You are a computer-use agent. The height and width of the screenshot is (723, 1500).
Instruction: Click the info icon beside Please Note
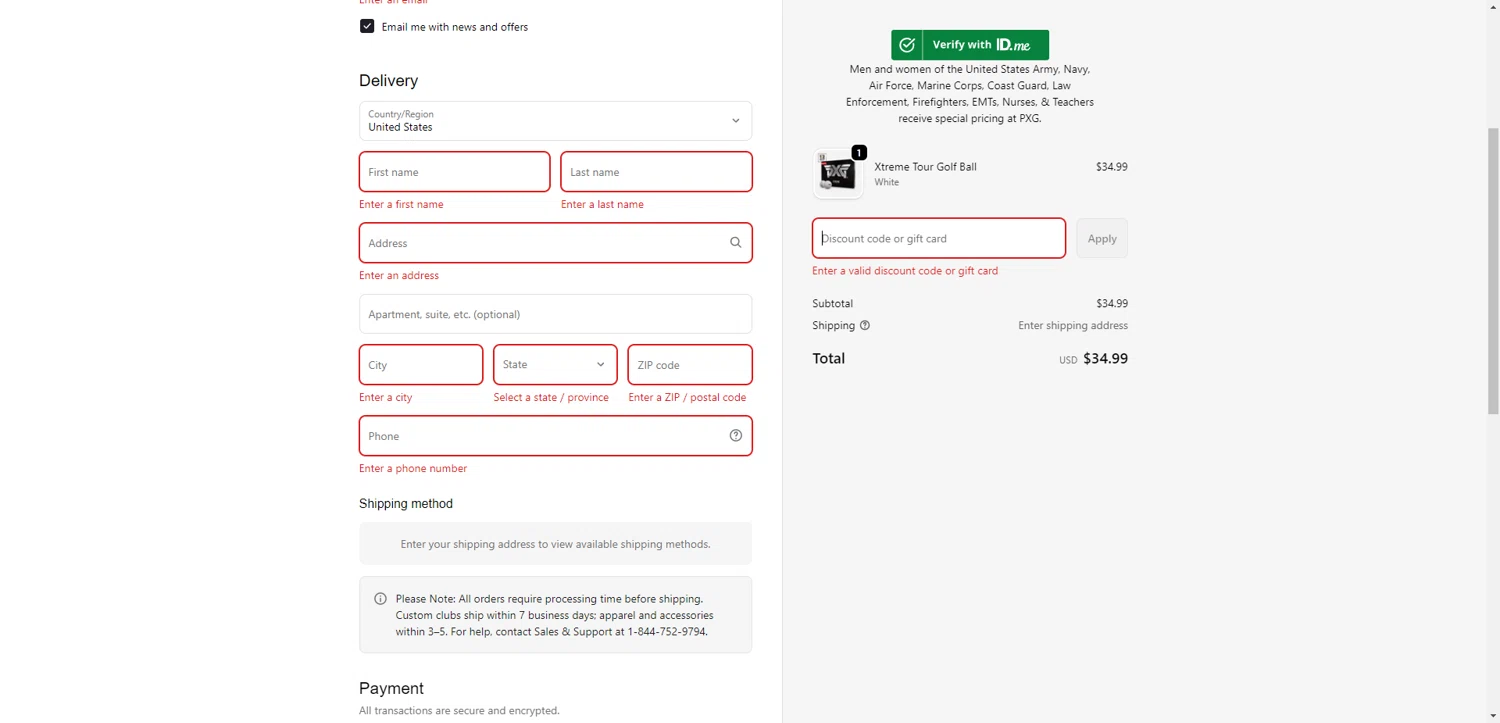(x=380, y=599)
